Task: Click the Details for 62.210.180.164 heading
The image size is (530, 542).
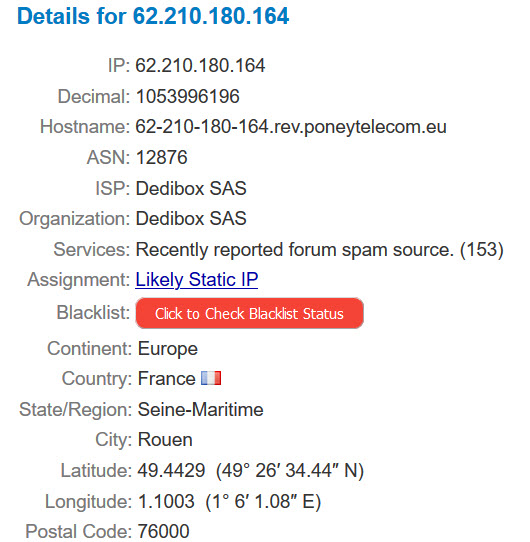Action: tap(153, 16)
